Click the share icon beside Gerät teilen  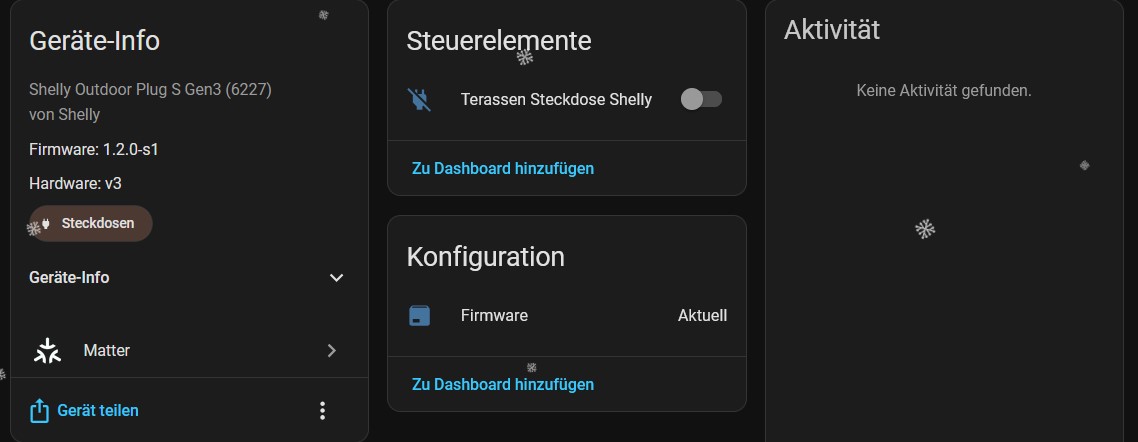[x=40, y=411]
